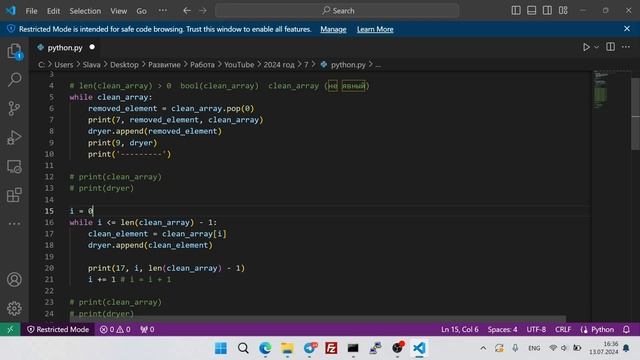
Task: Open the Source Control view
Action: pyautogui.click(x=14, y=109)
